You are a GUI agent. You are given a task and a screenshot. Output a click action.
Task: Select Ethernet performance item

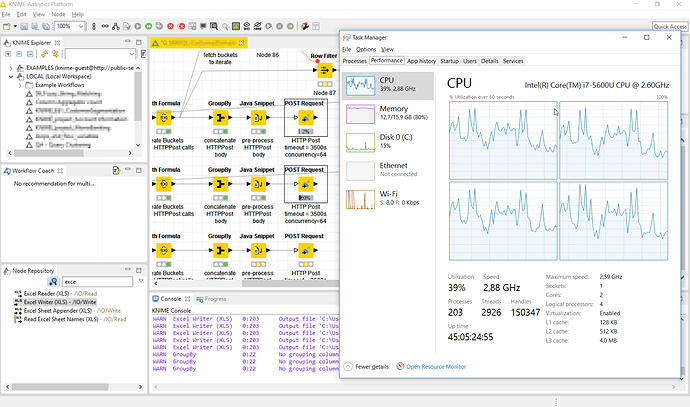click(x=388, y=171)
